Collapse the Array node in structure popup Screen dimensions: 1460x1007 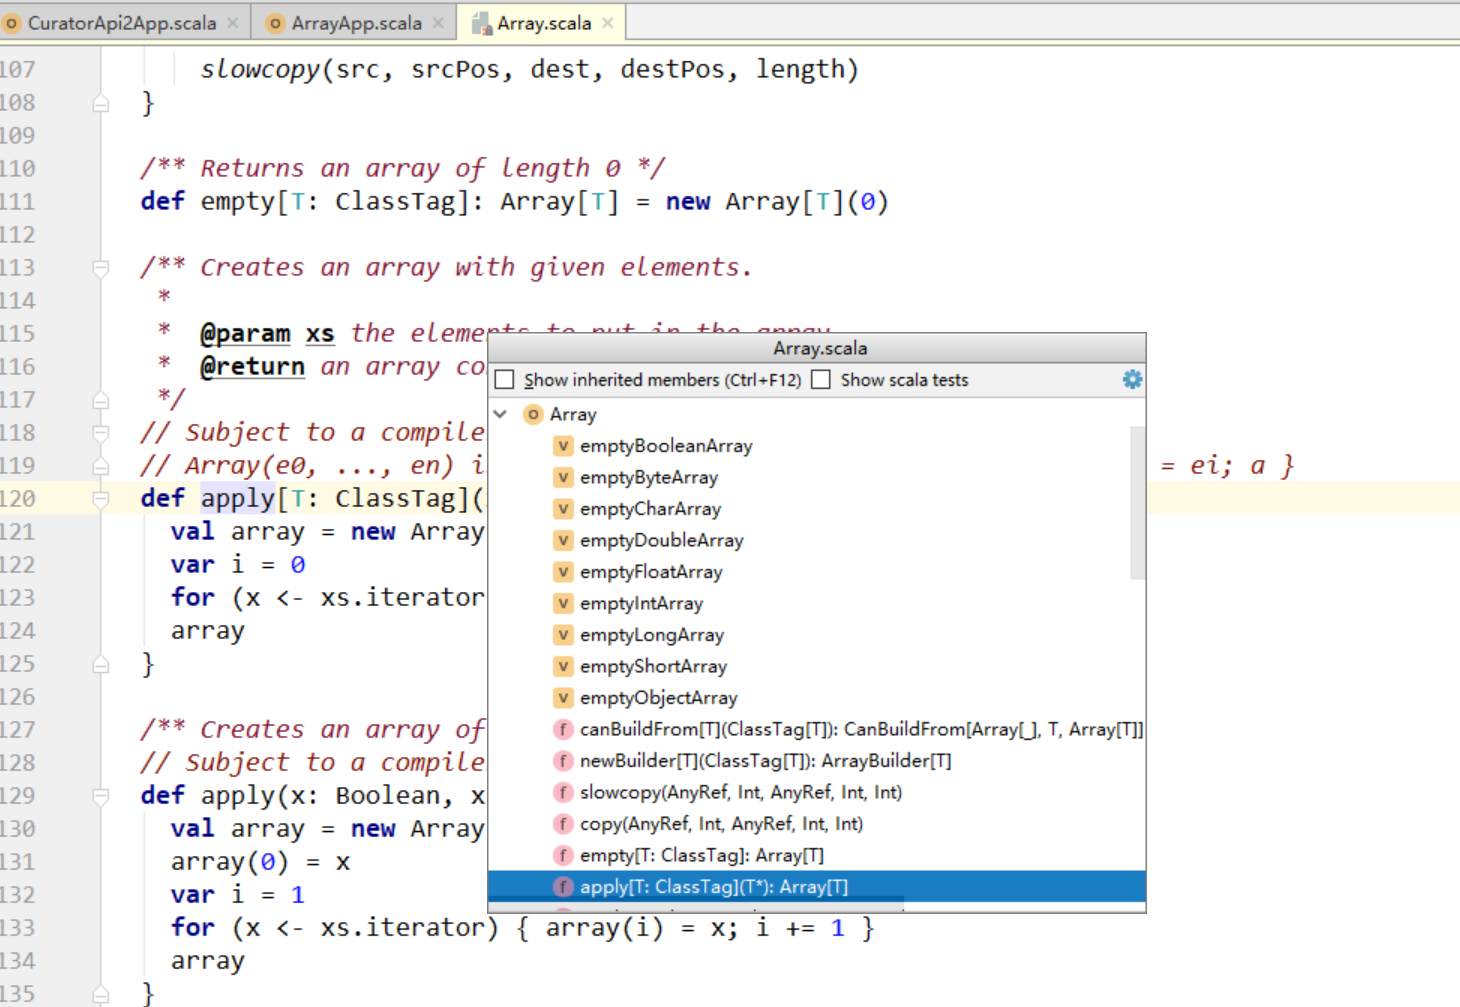pos(501,414)
